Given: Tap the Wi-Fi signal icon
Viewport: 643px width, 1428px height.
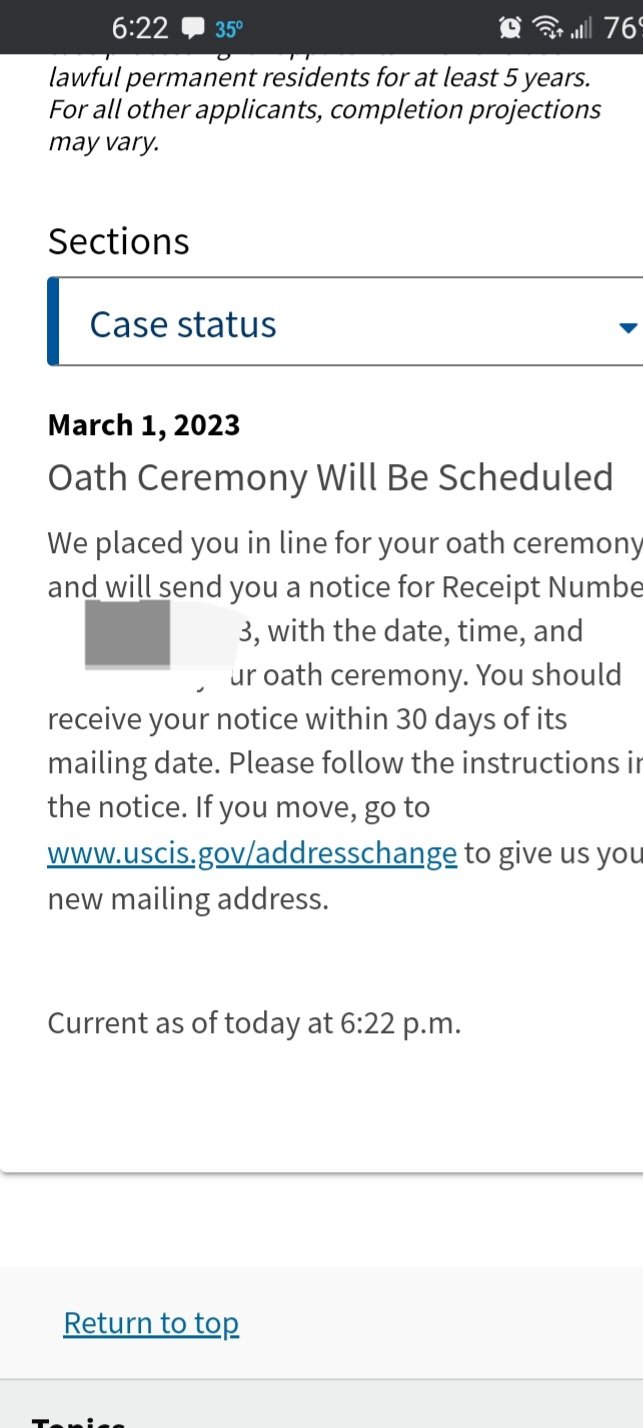Looking at the screenshot, I should pyautogui.click(x=547, y=27).
